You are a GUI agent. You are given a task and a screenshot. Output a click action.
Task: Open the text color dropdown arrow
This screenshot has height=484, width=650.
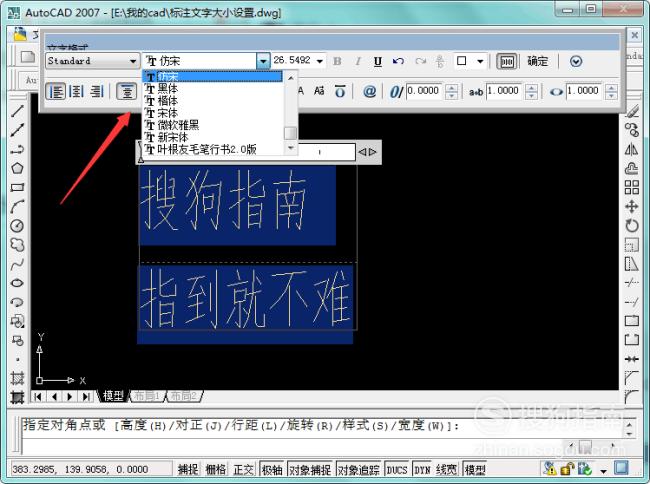(480, 61)
